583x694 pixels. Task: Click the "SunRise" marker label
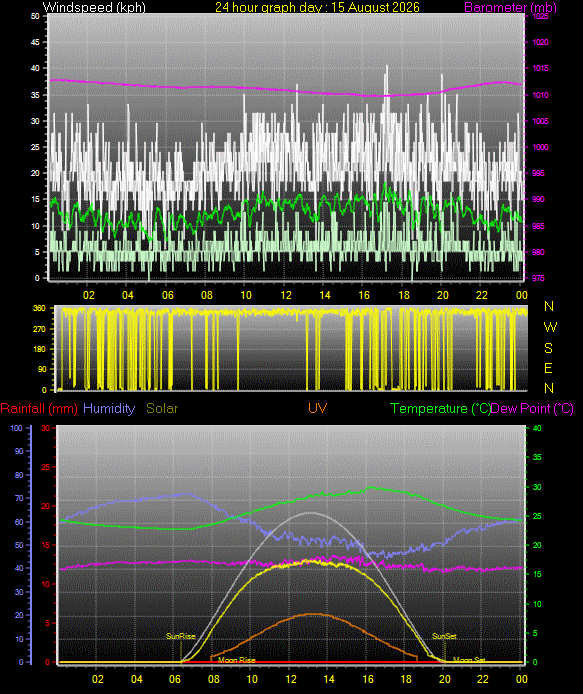[x=181, y=636]
